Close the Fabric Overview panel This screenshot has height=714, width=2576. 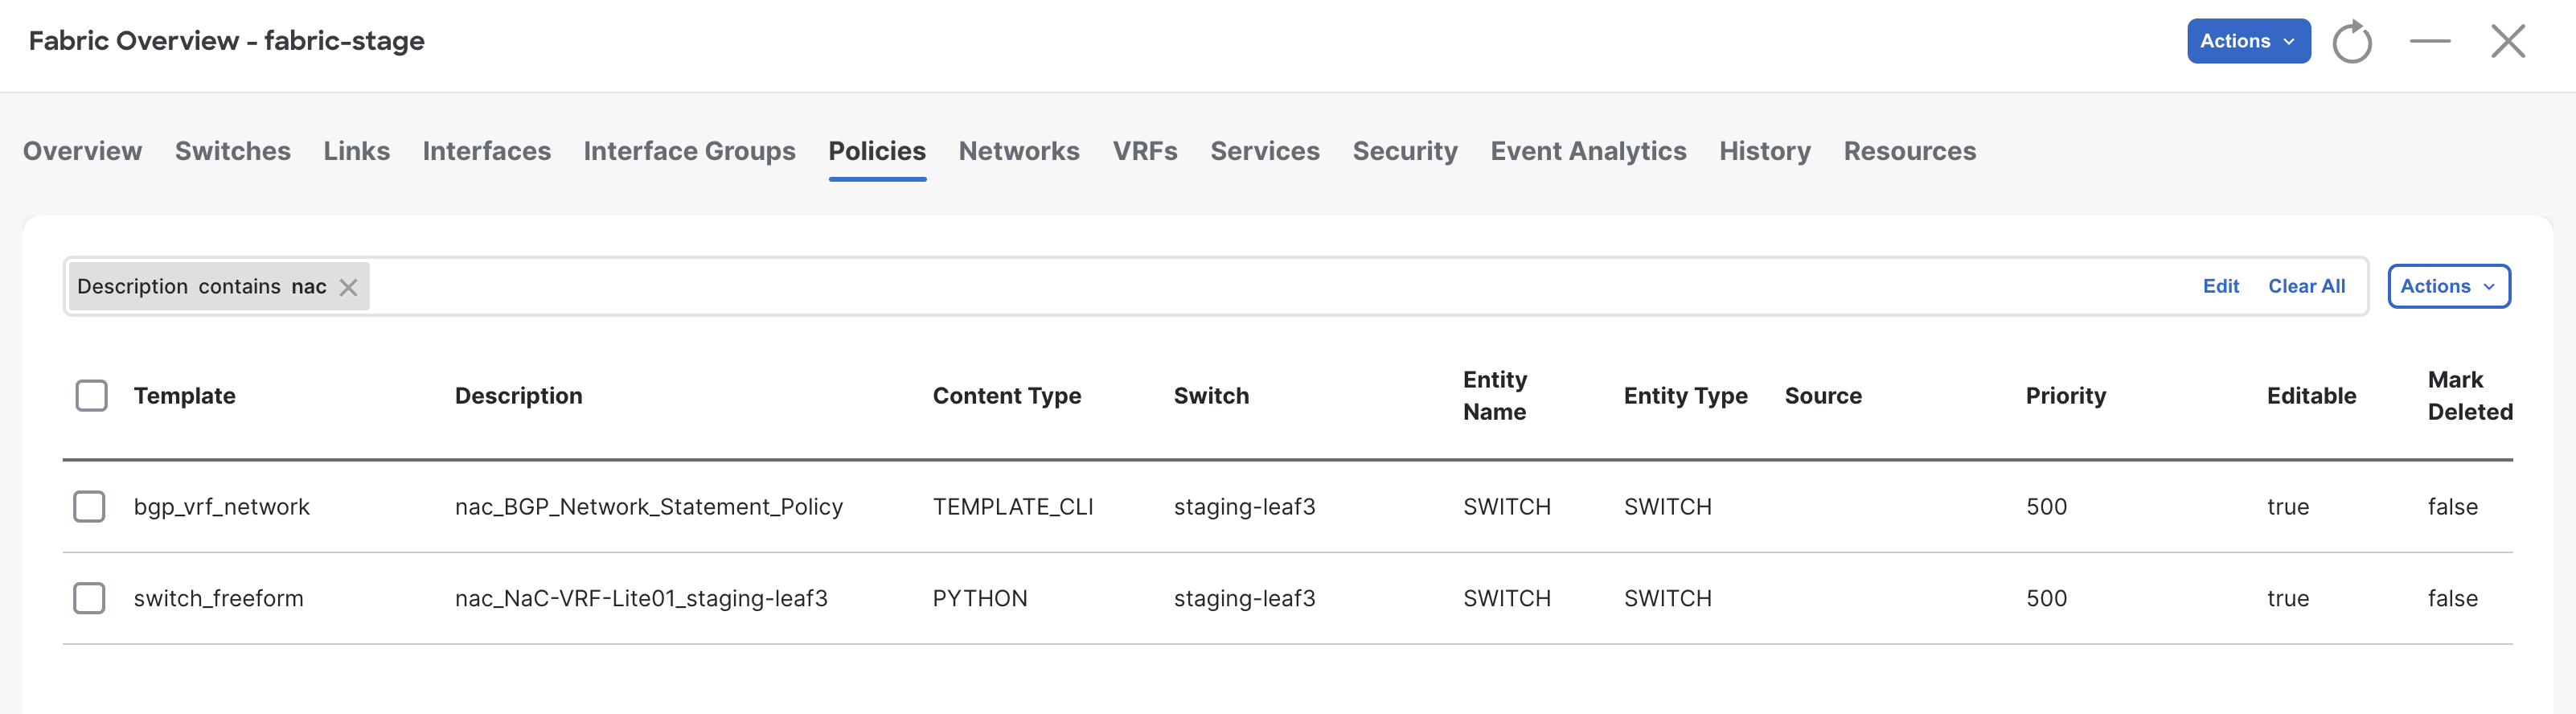pos(2508,41)
